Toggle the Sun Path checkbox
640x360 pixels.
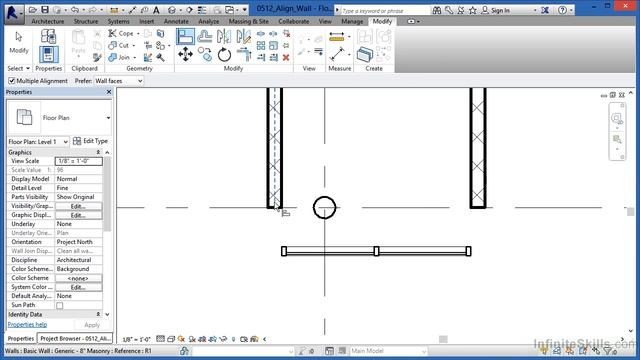pos(60,305)
